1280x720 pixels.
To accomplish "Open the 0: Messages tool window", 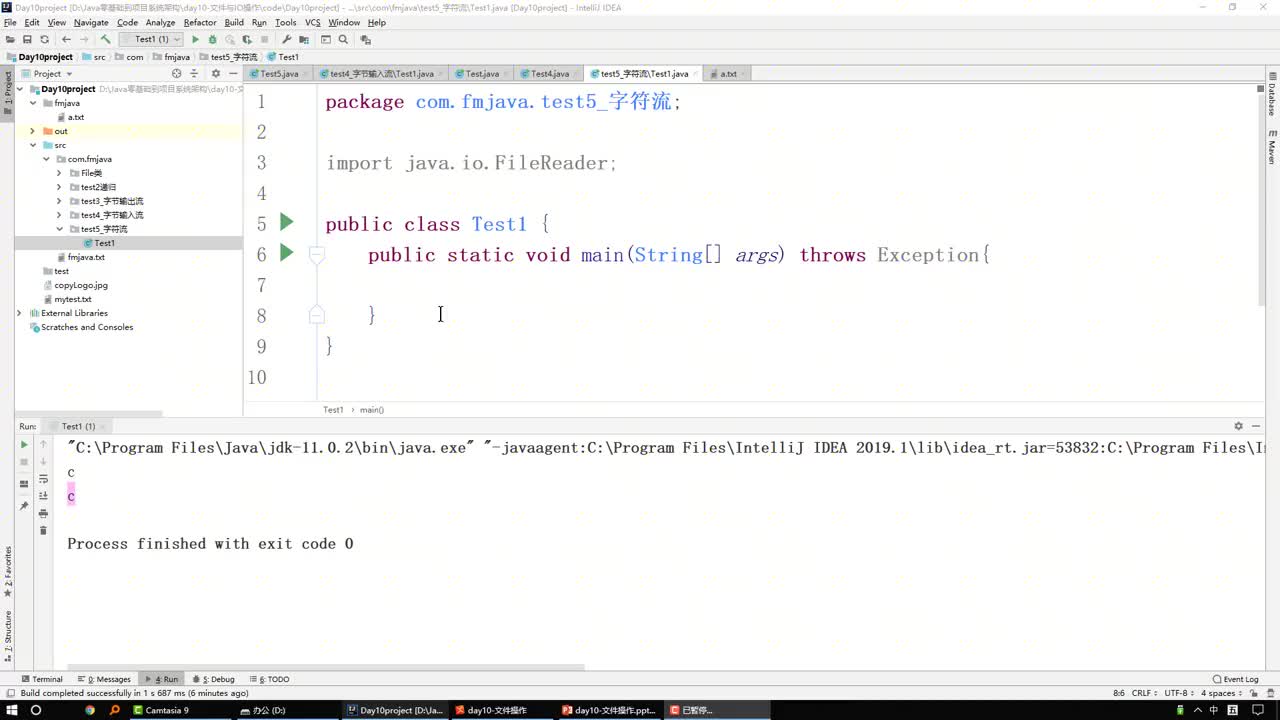I will click(105, 679).
